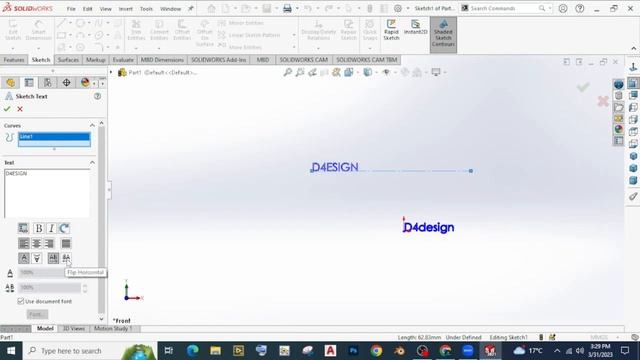Screen dimensions: 640x360
Task: Click the Font button
Action: point(37,314)
